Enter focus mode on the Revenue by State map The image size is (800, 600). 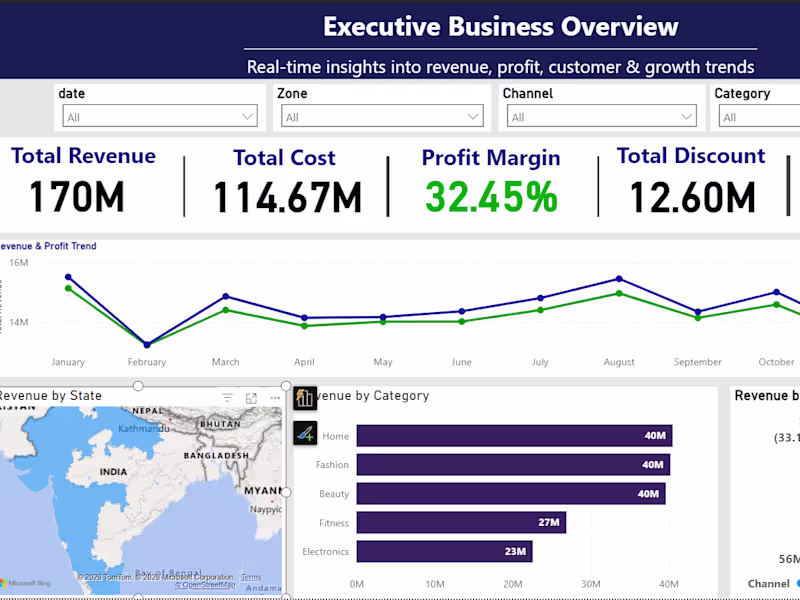point(252,397)
